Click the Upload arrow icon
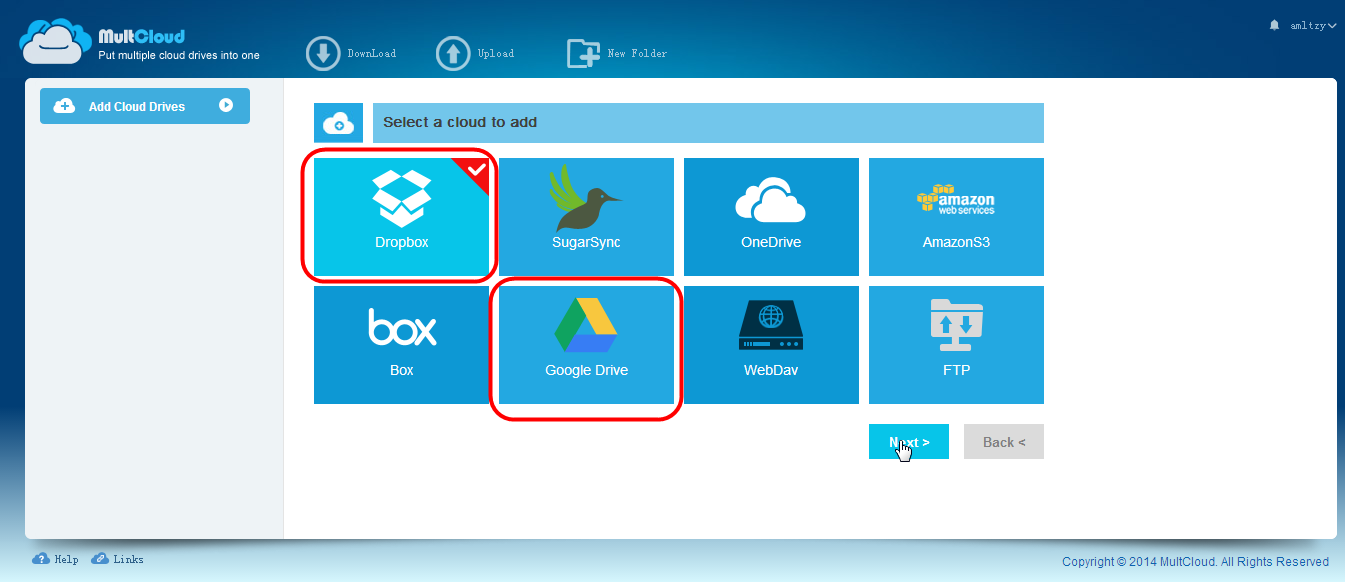This screenshot has height=582, width=1345. pos(453,53)
